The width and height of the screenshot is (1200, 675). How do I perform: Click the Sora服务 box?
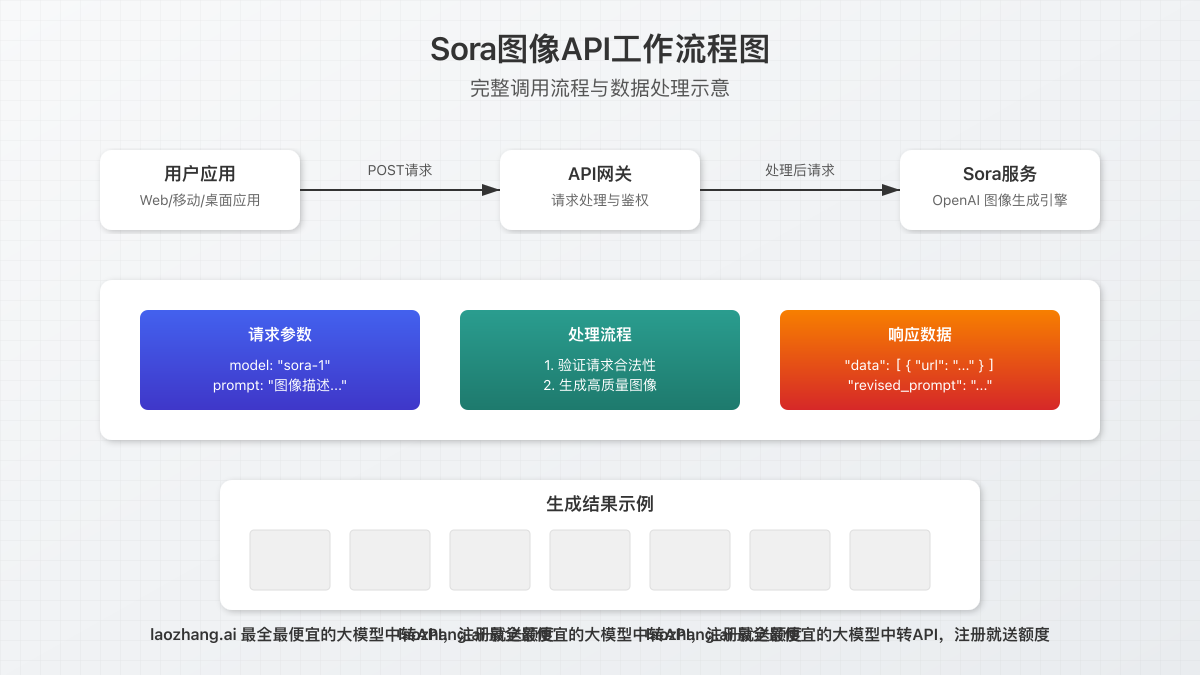click(x=1000, y=190)
